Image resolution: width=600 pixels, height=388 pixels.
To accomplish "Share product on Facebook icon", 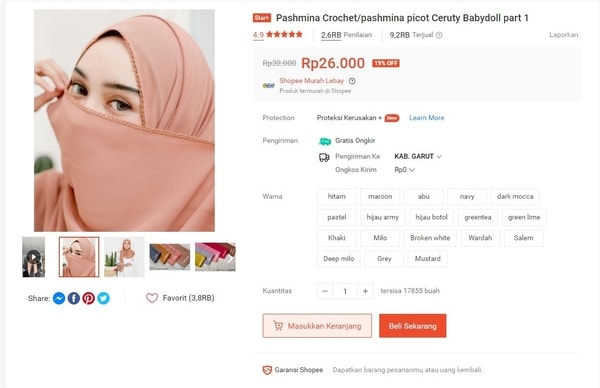I will point(73,298).
